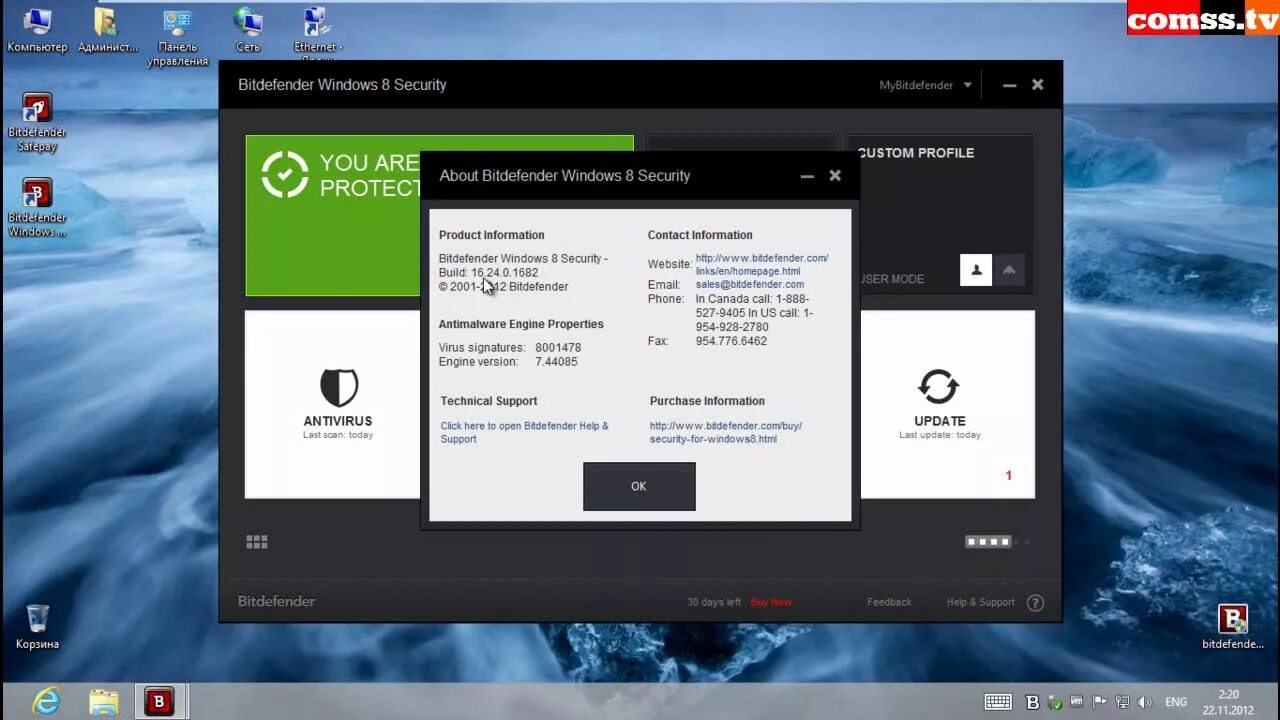Open the Администратор folder desktop icon
1280x720 pixels.
pyautogui.click(x=107, y=30)
